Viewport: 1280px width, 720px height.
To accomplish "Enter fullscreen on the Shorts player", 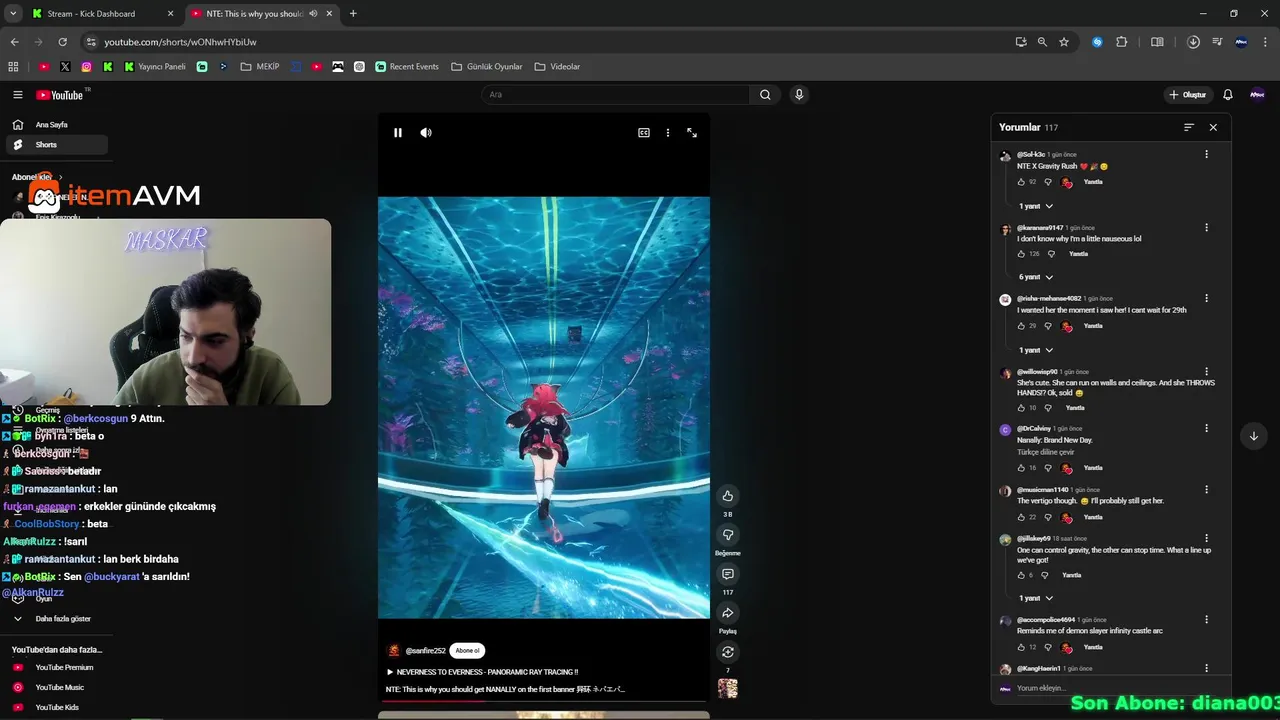I will (692, 133).
